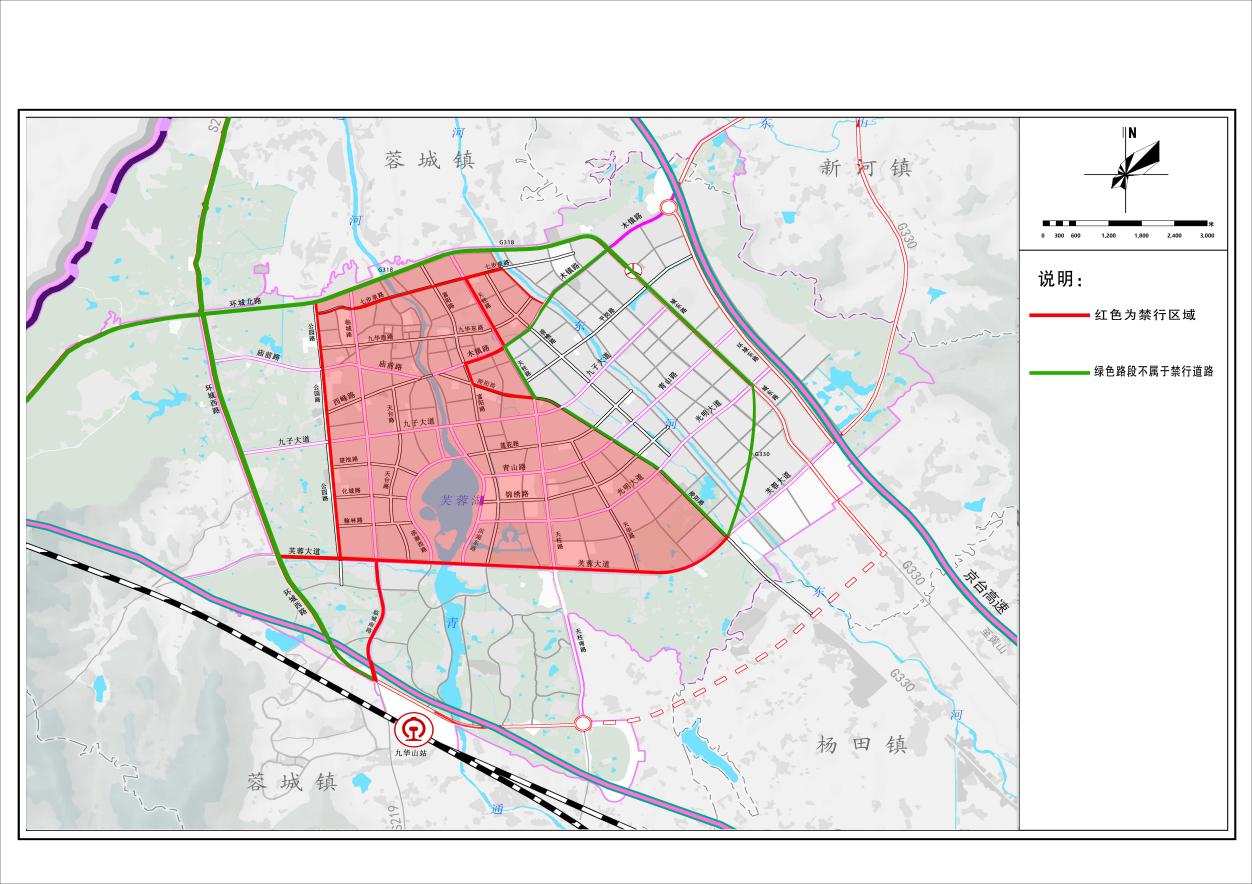1252x884 pixels.
Task: Click the black and white scale bar
Action: pos(1124,223)
